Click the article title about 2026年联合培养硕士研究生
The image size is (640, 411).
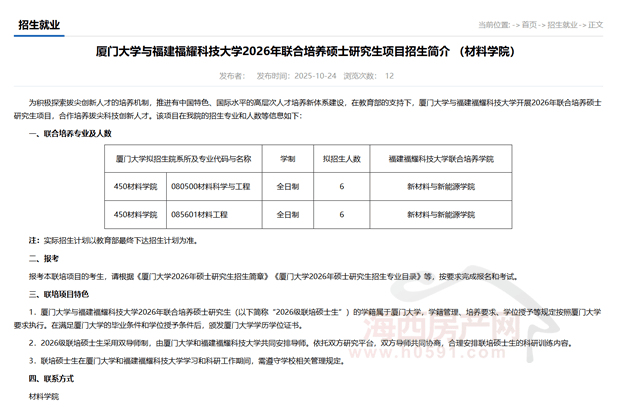click(319, 52)
